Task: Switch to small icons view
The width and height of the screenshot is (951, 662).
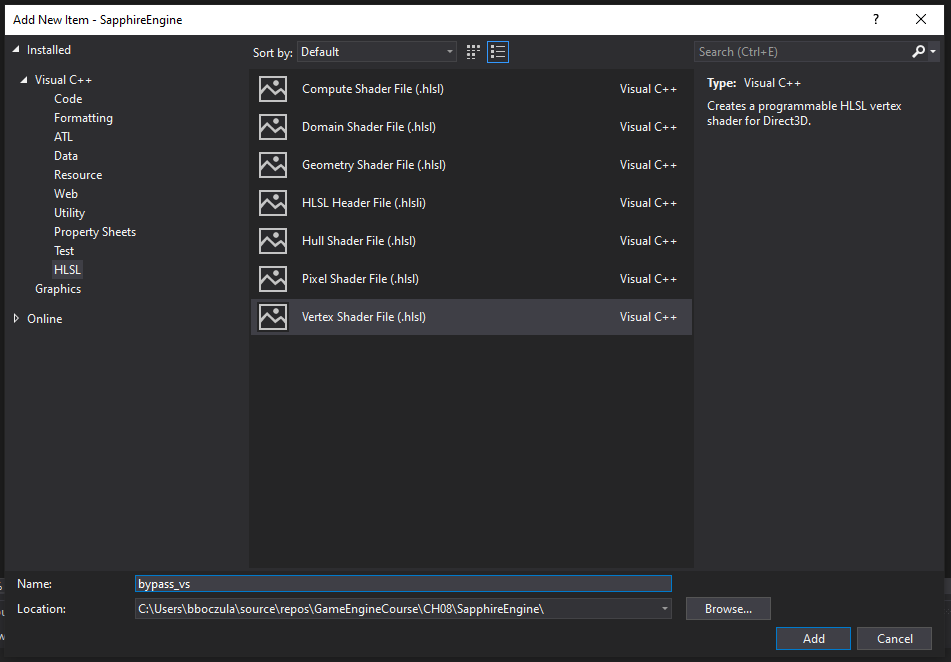Action: [474, 52]
